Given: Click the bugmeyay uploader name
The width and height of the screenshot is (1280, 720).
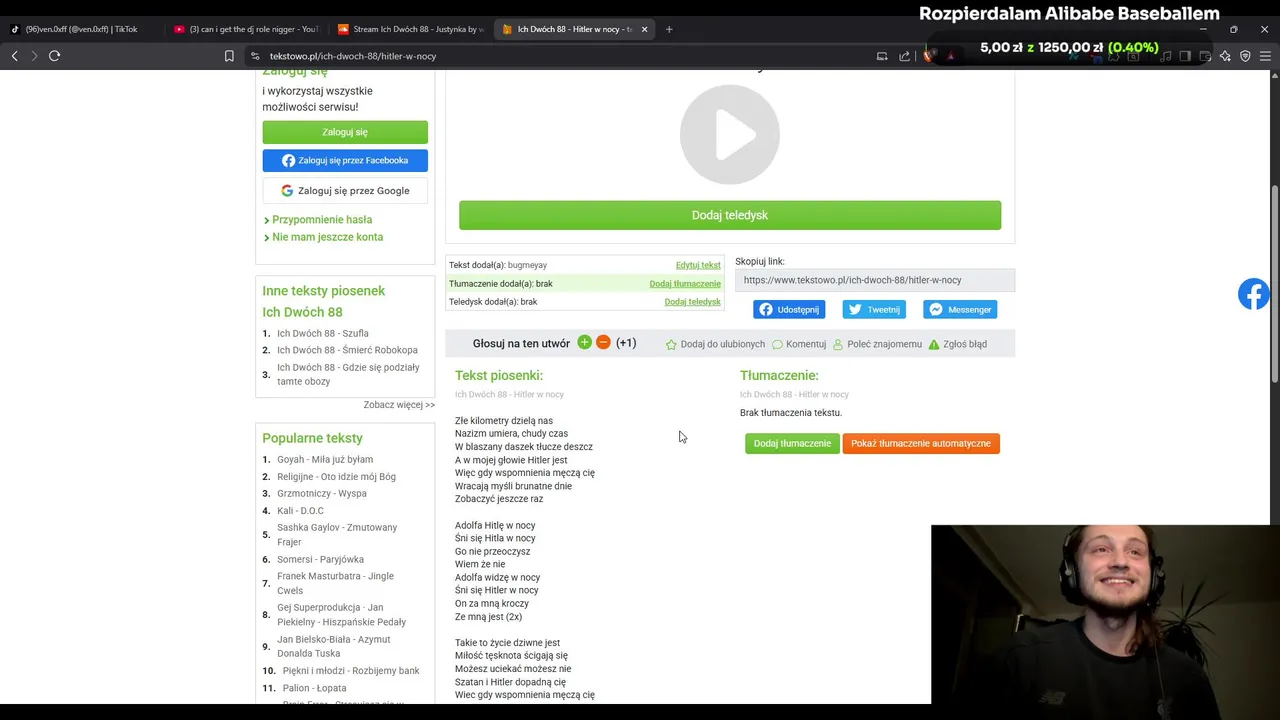Looking at the screenshot, I should click(527, 265).
